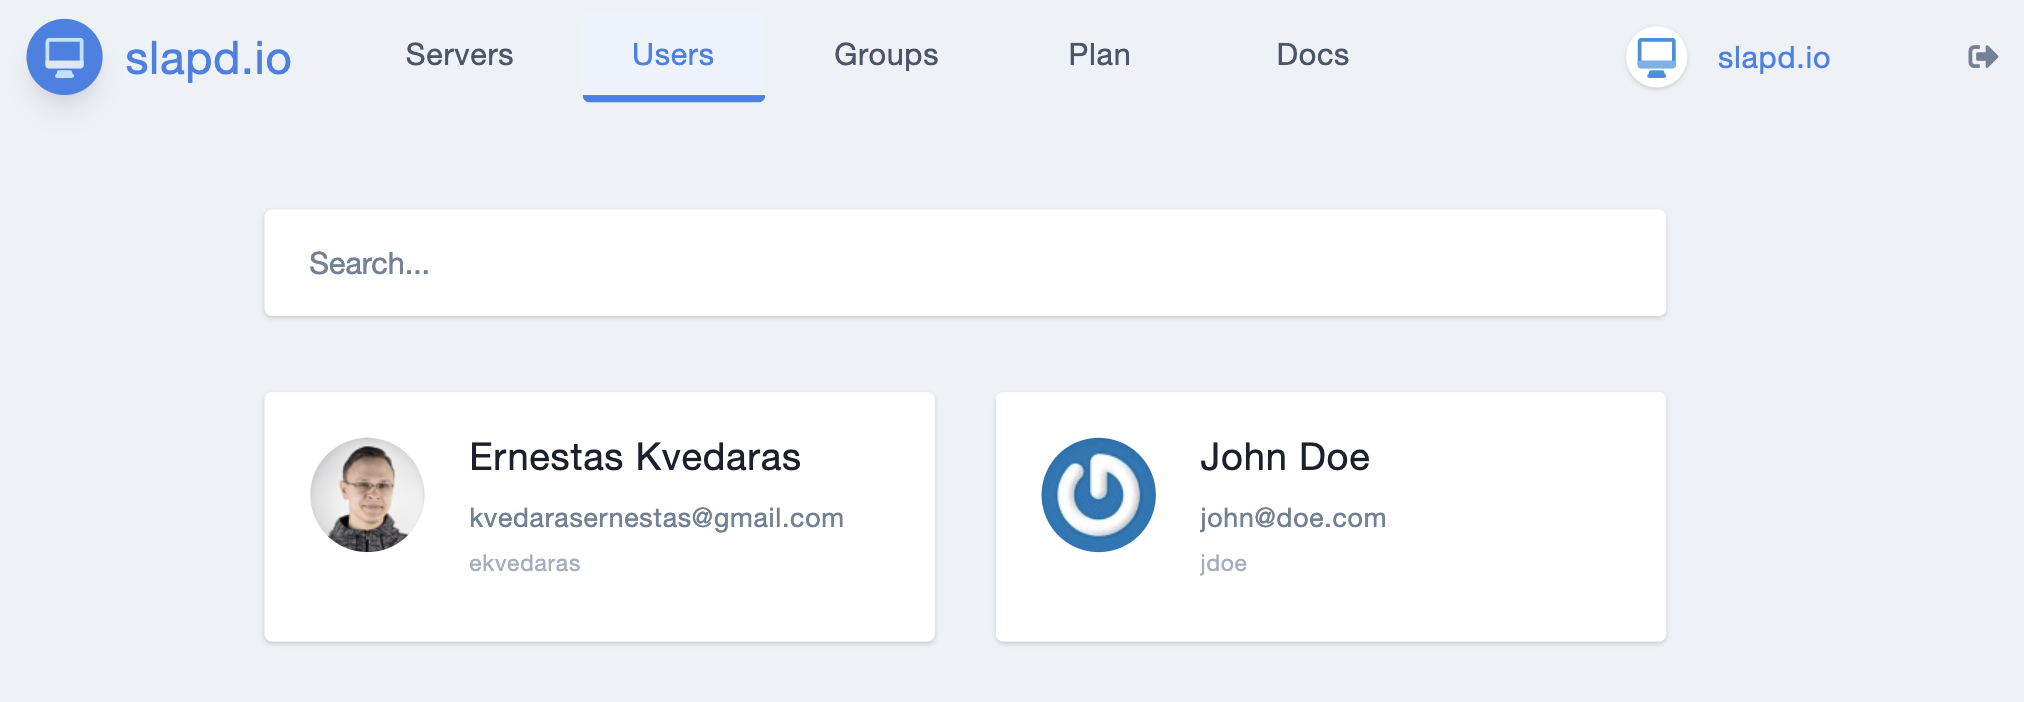
Task: Click the ekvedaras username text
Action: pyautogui.click(x=524, y=563)
